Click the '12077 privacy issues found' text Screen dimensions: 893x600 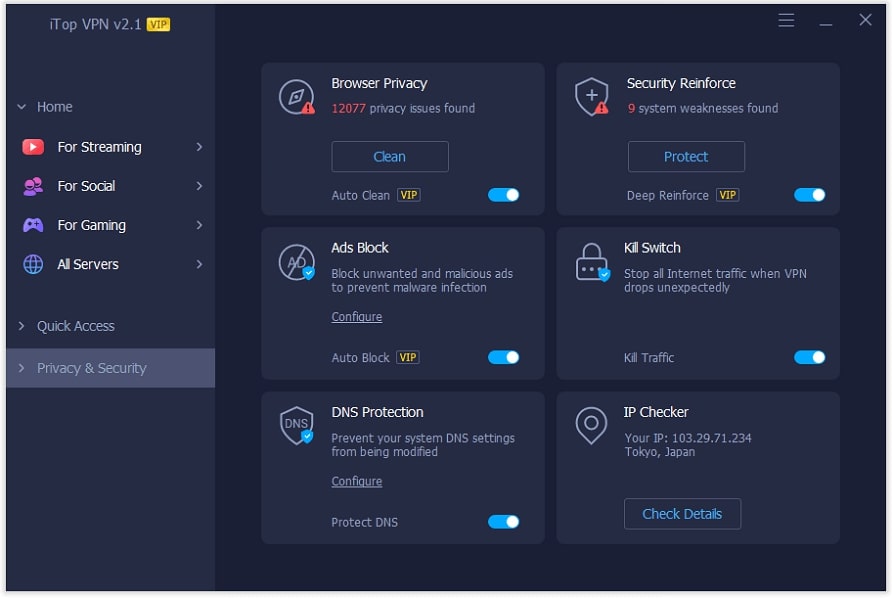[x=403, y=108]
